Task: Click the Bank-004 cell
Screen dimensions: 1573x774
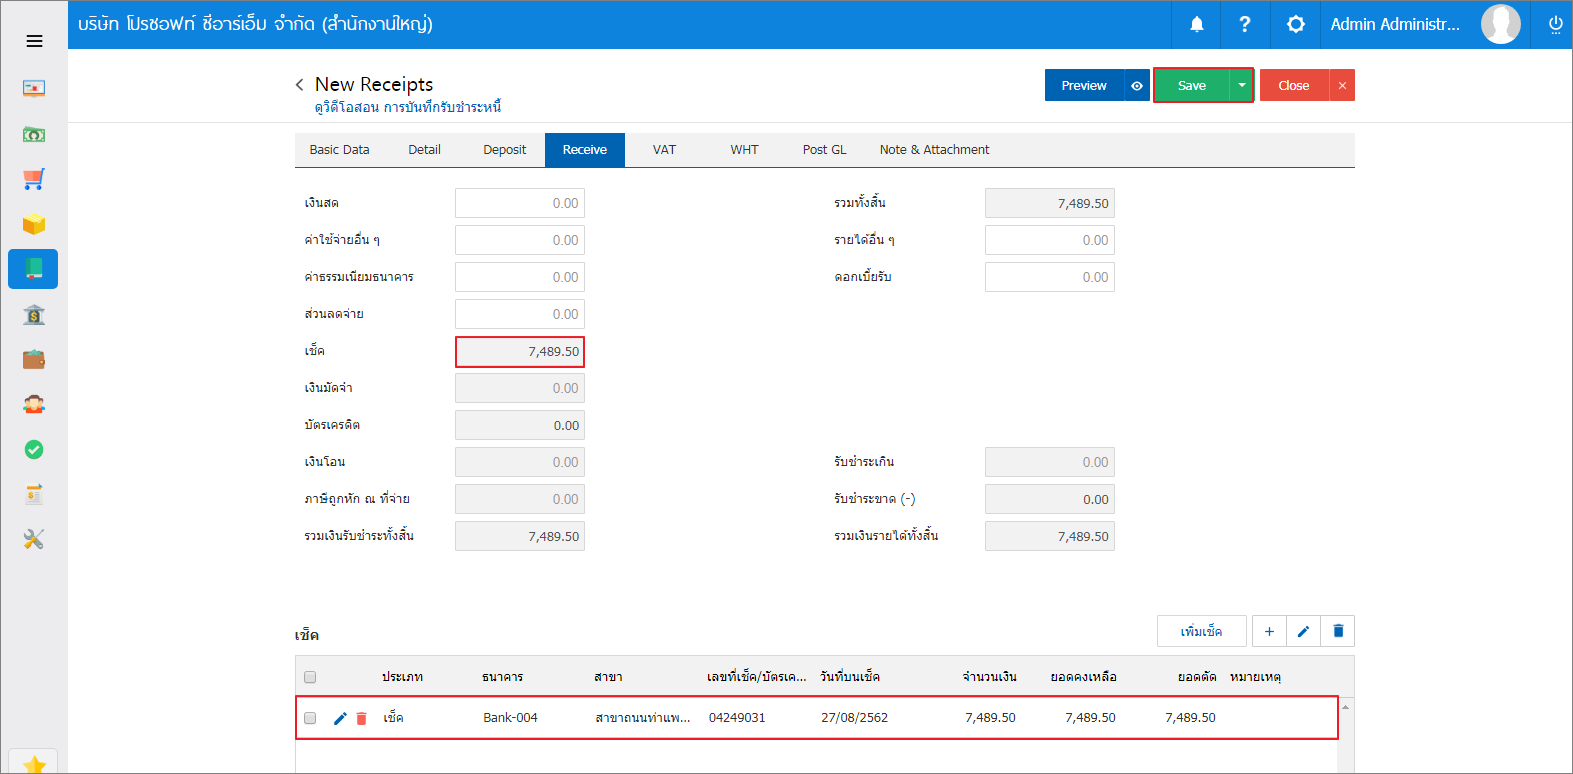Action: [510, 718]
